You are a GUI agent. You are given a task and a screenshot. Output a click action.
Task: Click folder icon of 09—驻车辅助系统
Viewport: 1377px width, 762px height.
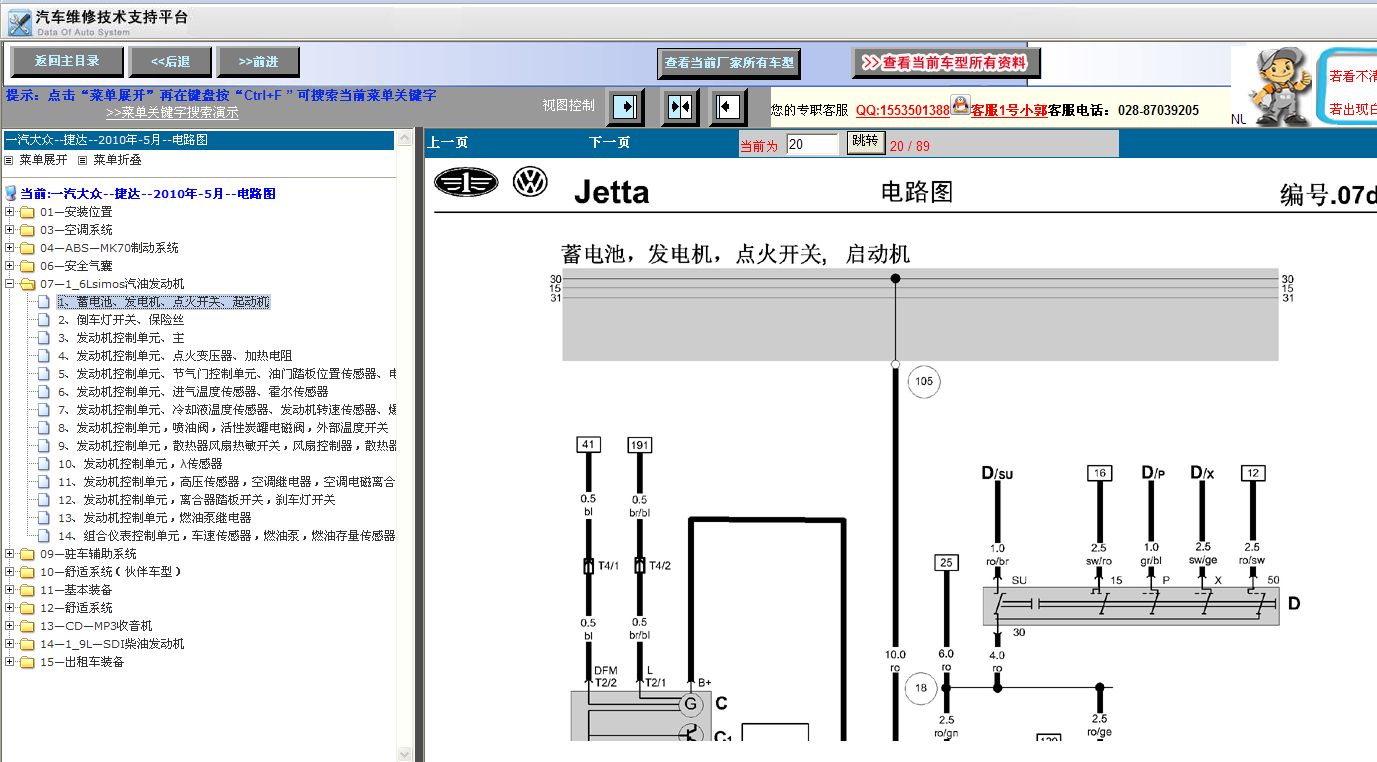pyautogui.click(x=27, y=554)
